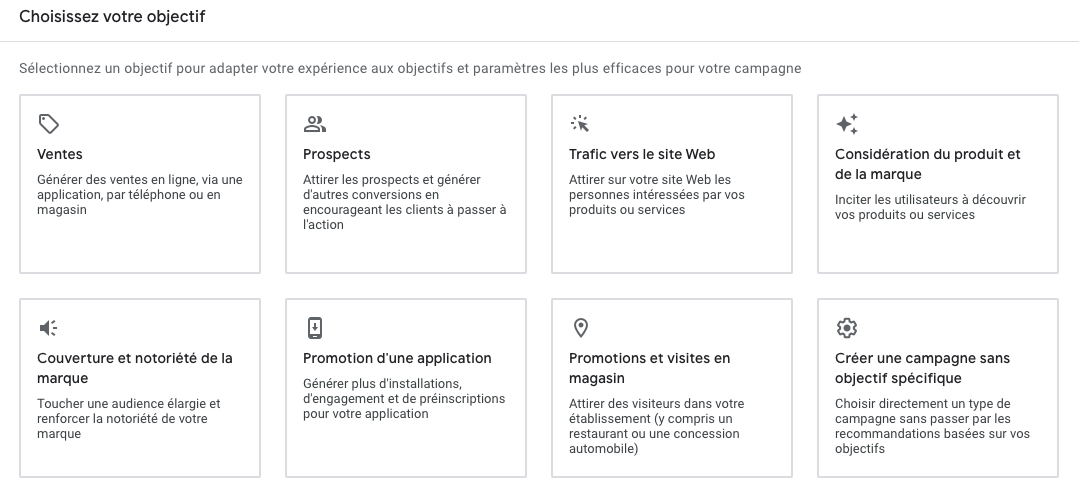Select Promotion d'une application title

coord(397,358)
